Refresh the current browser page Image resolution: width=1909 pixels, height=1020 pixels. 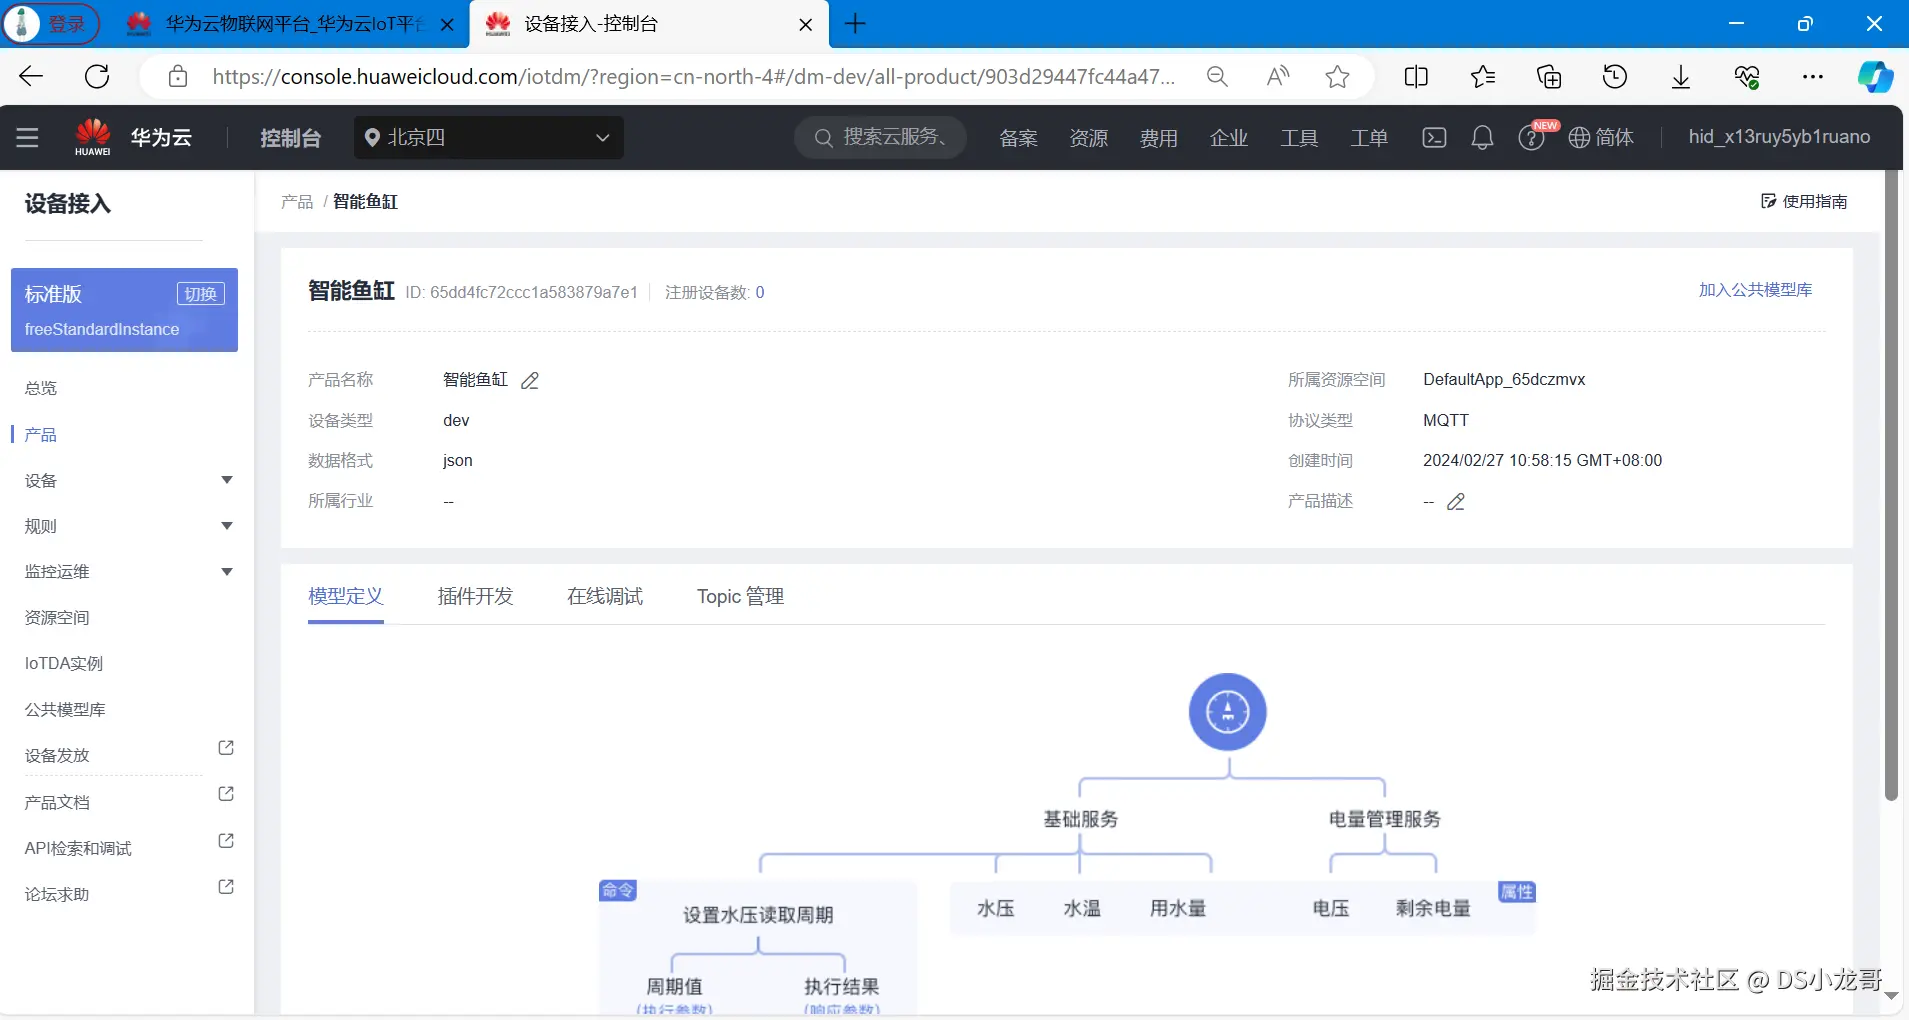pos(97,77)
